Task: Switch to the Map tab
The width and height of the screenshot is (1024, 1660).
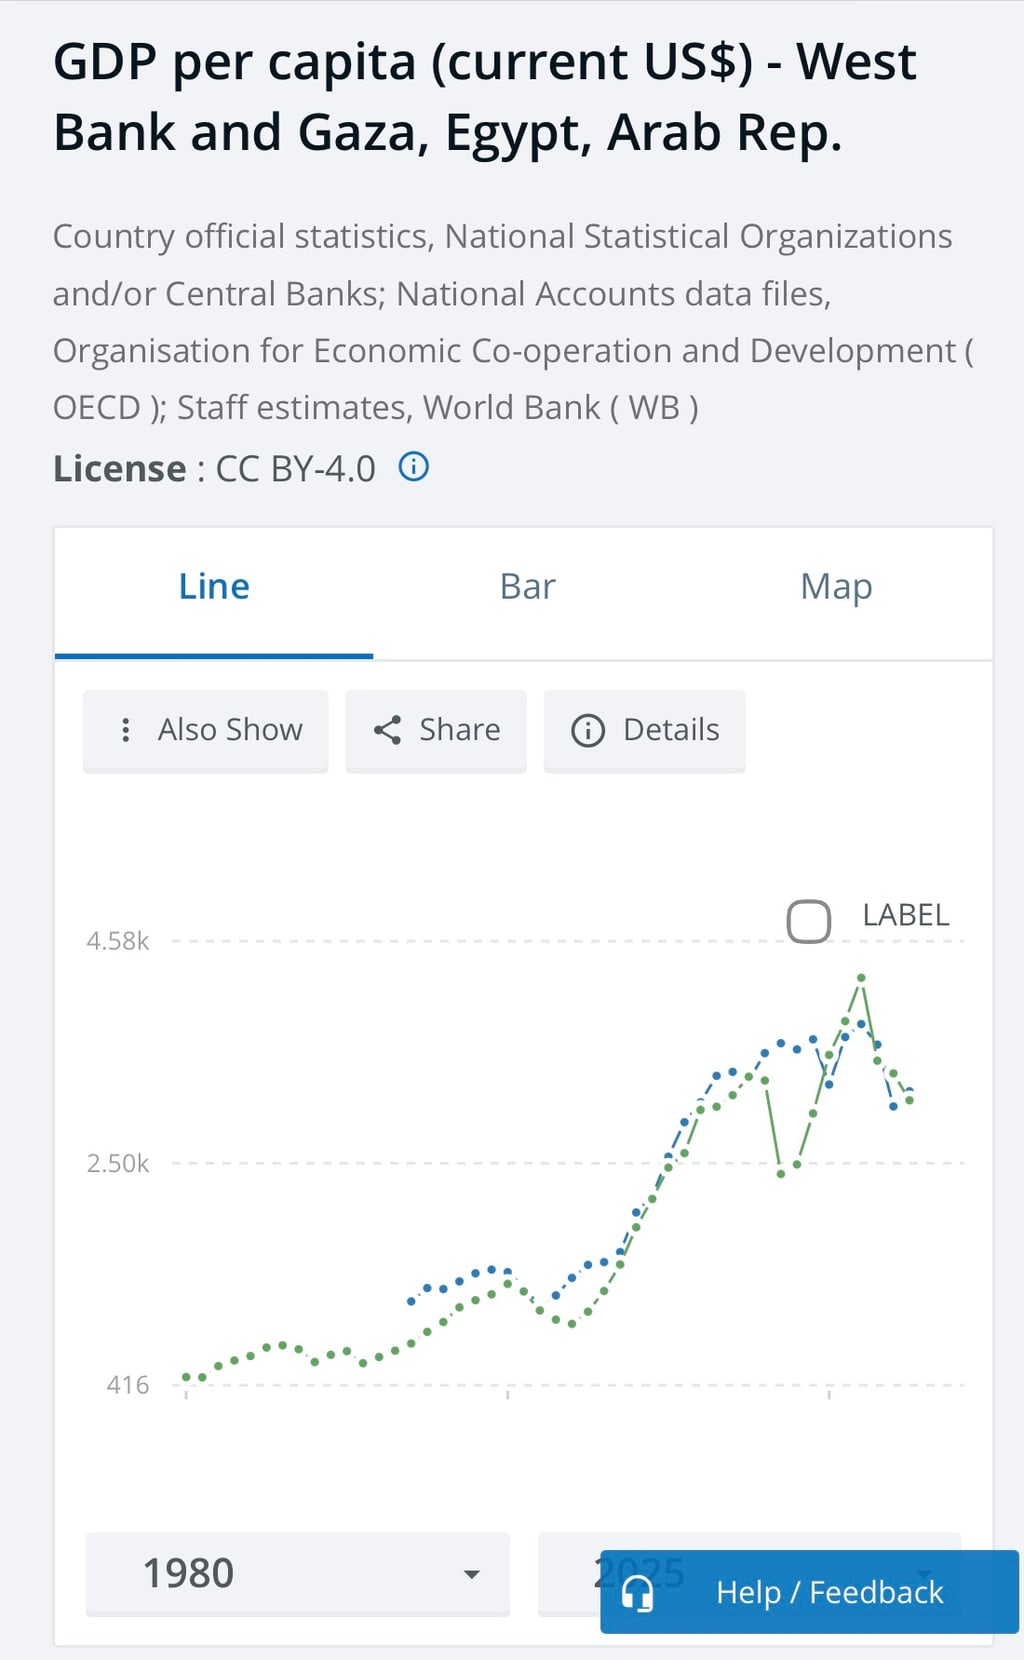Action: (x=836, y=587)
